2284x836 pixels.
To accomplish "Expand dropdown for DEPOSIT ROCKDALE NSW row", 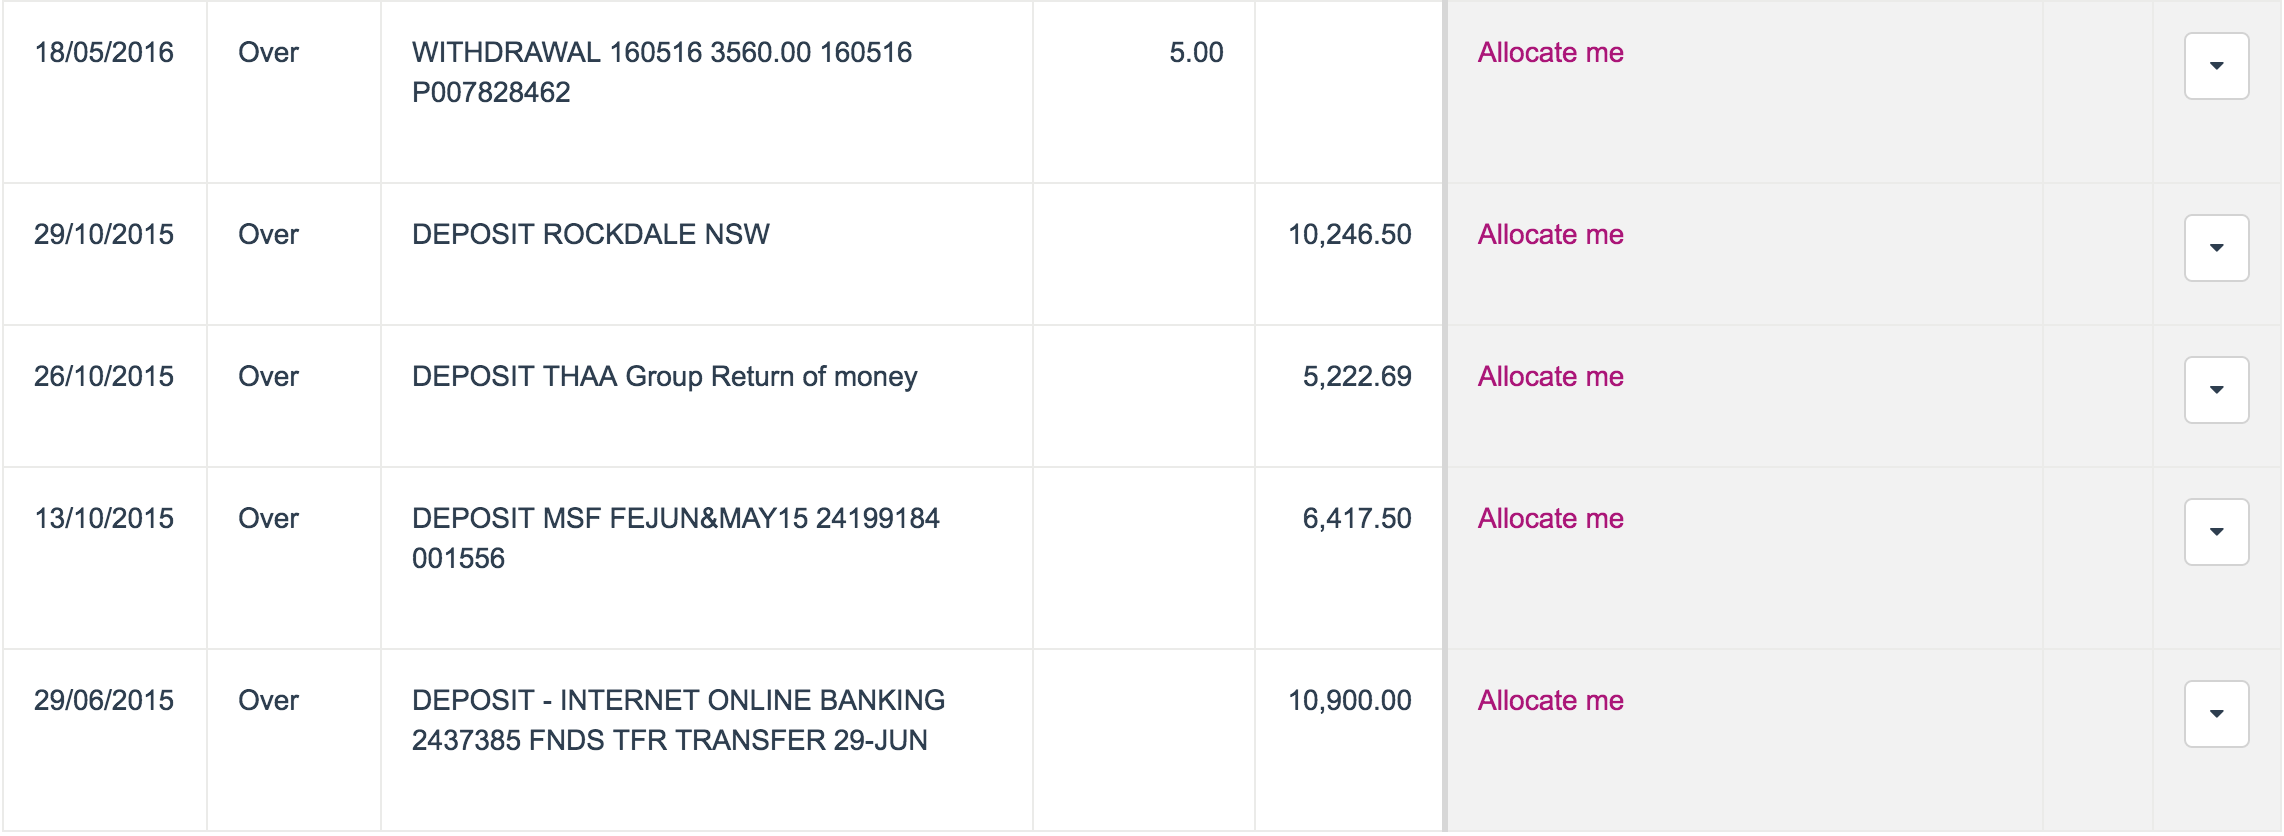I will [2216, 248].
